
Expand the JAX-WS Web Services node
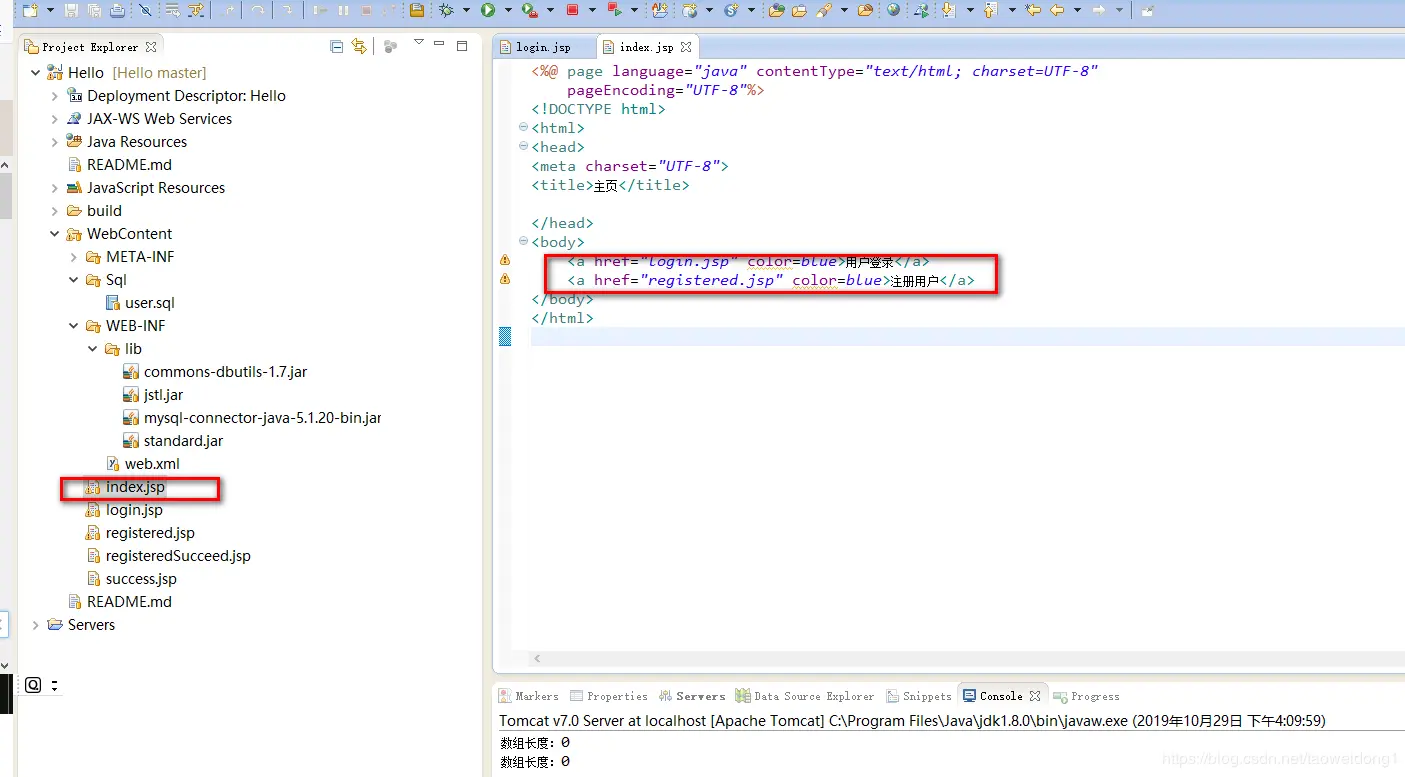tap(55, 119)
